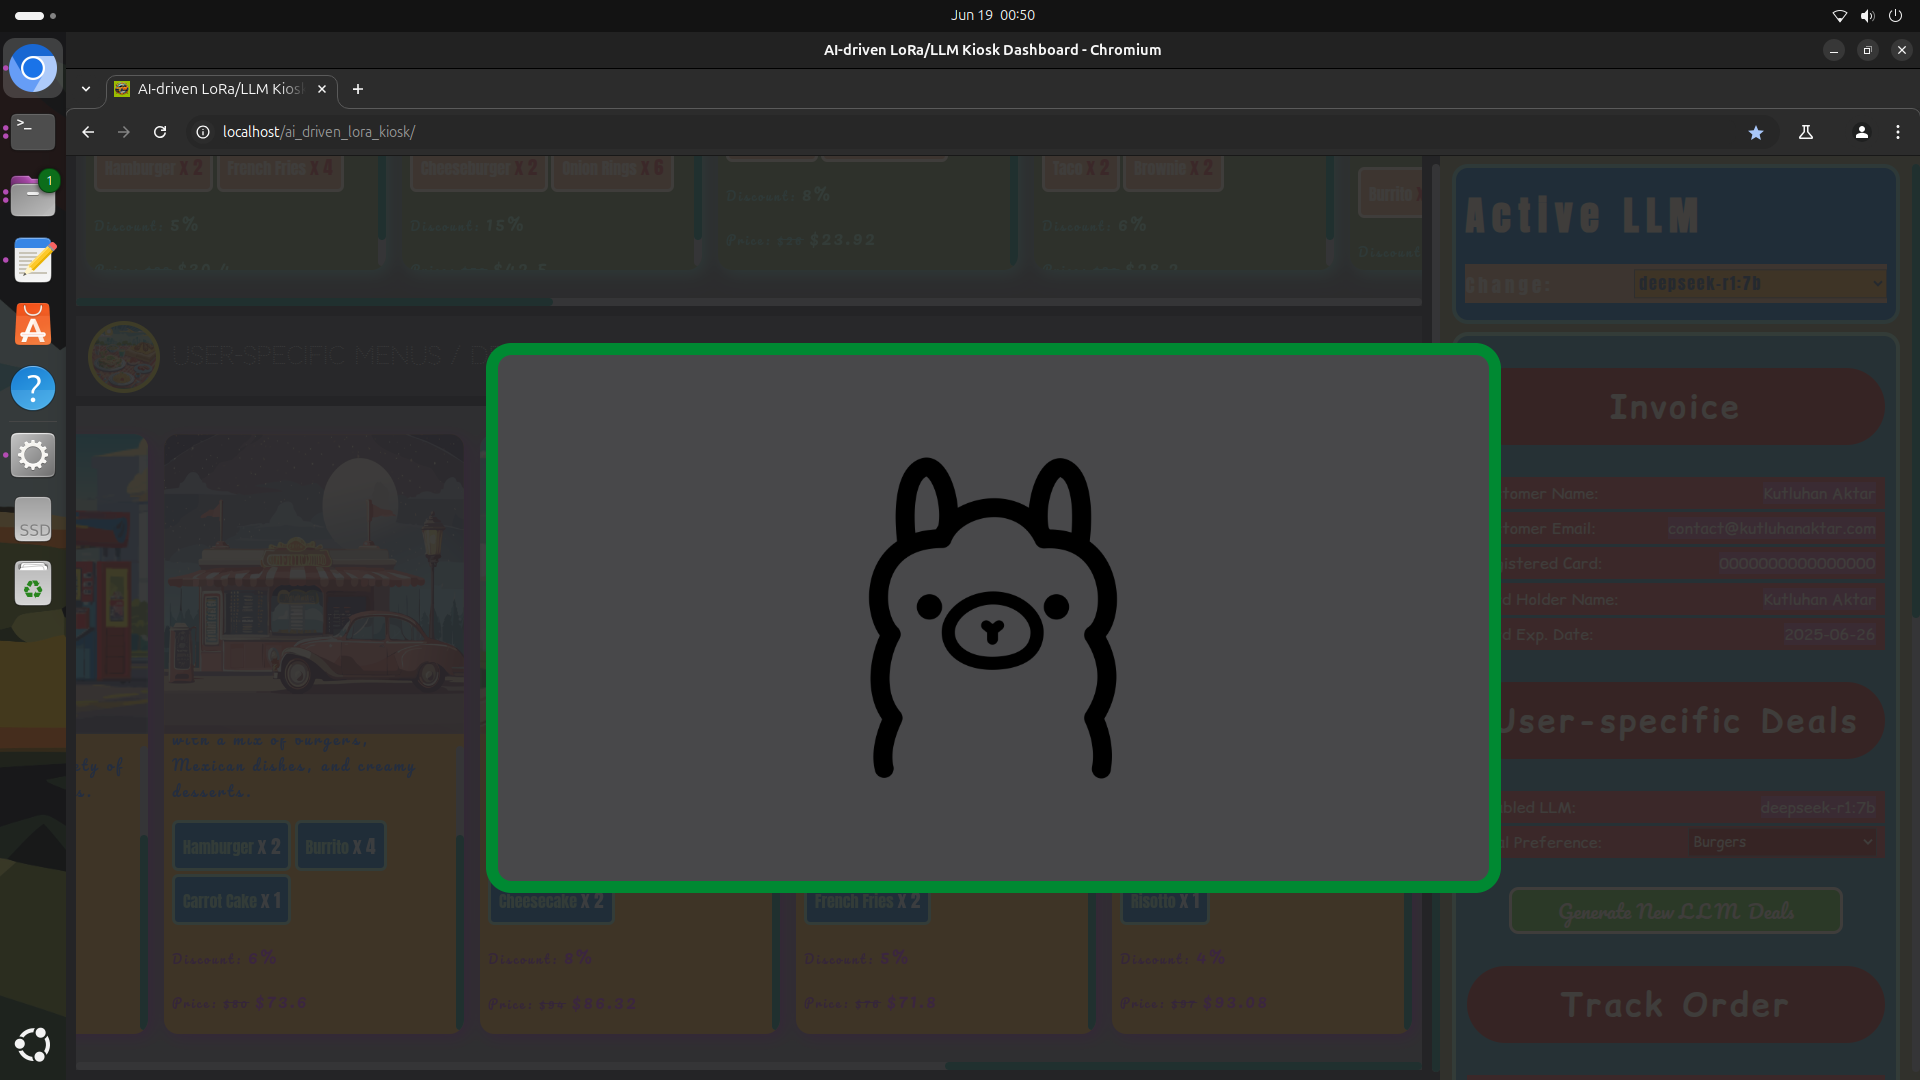This screenshot has width=1920, height=1080.
Task: Expand the Active LLM deepseek-r1:7b dropdown
Action: (x=1758, y=284)
